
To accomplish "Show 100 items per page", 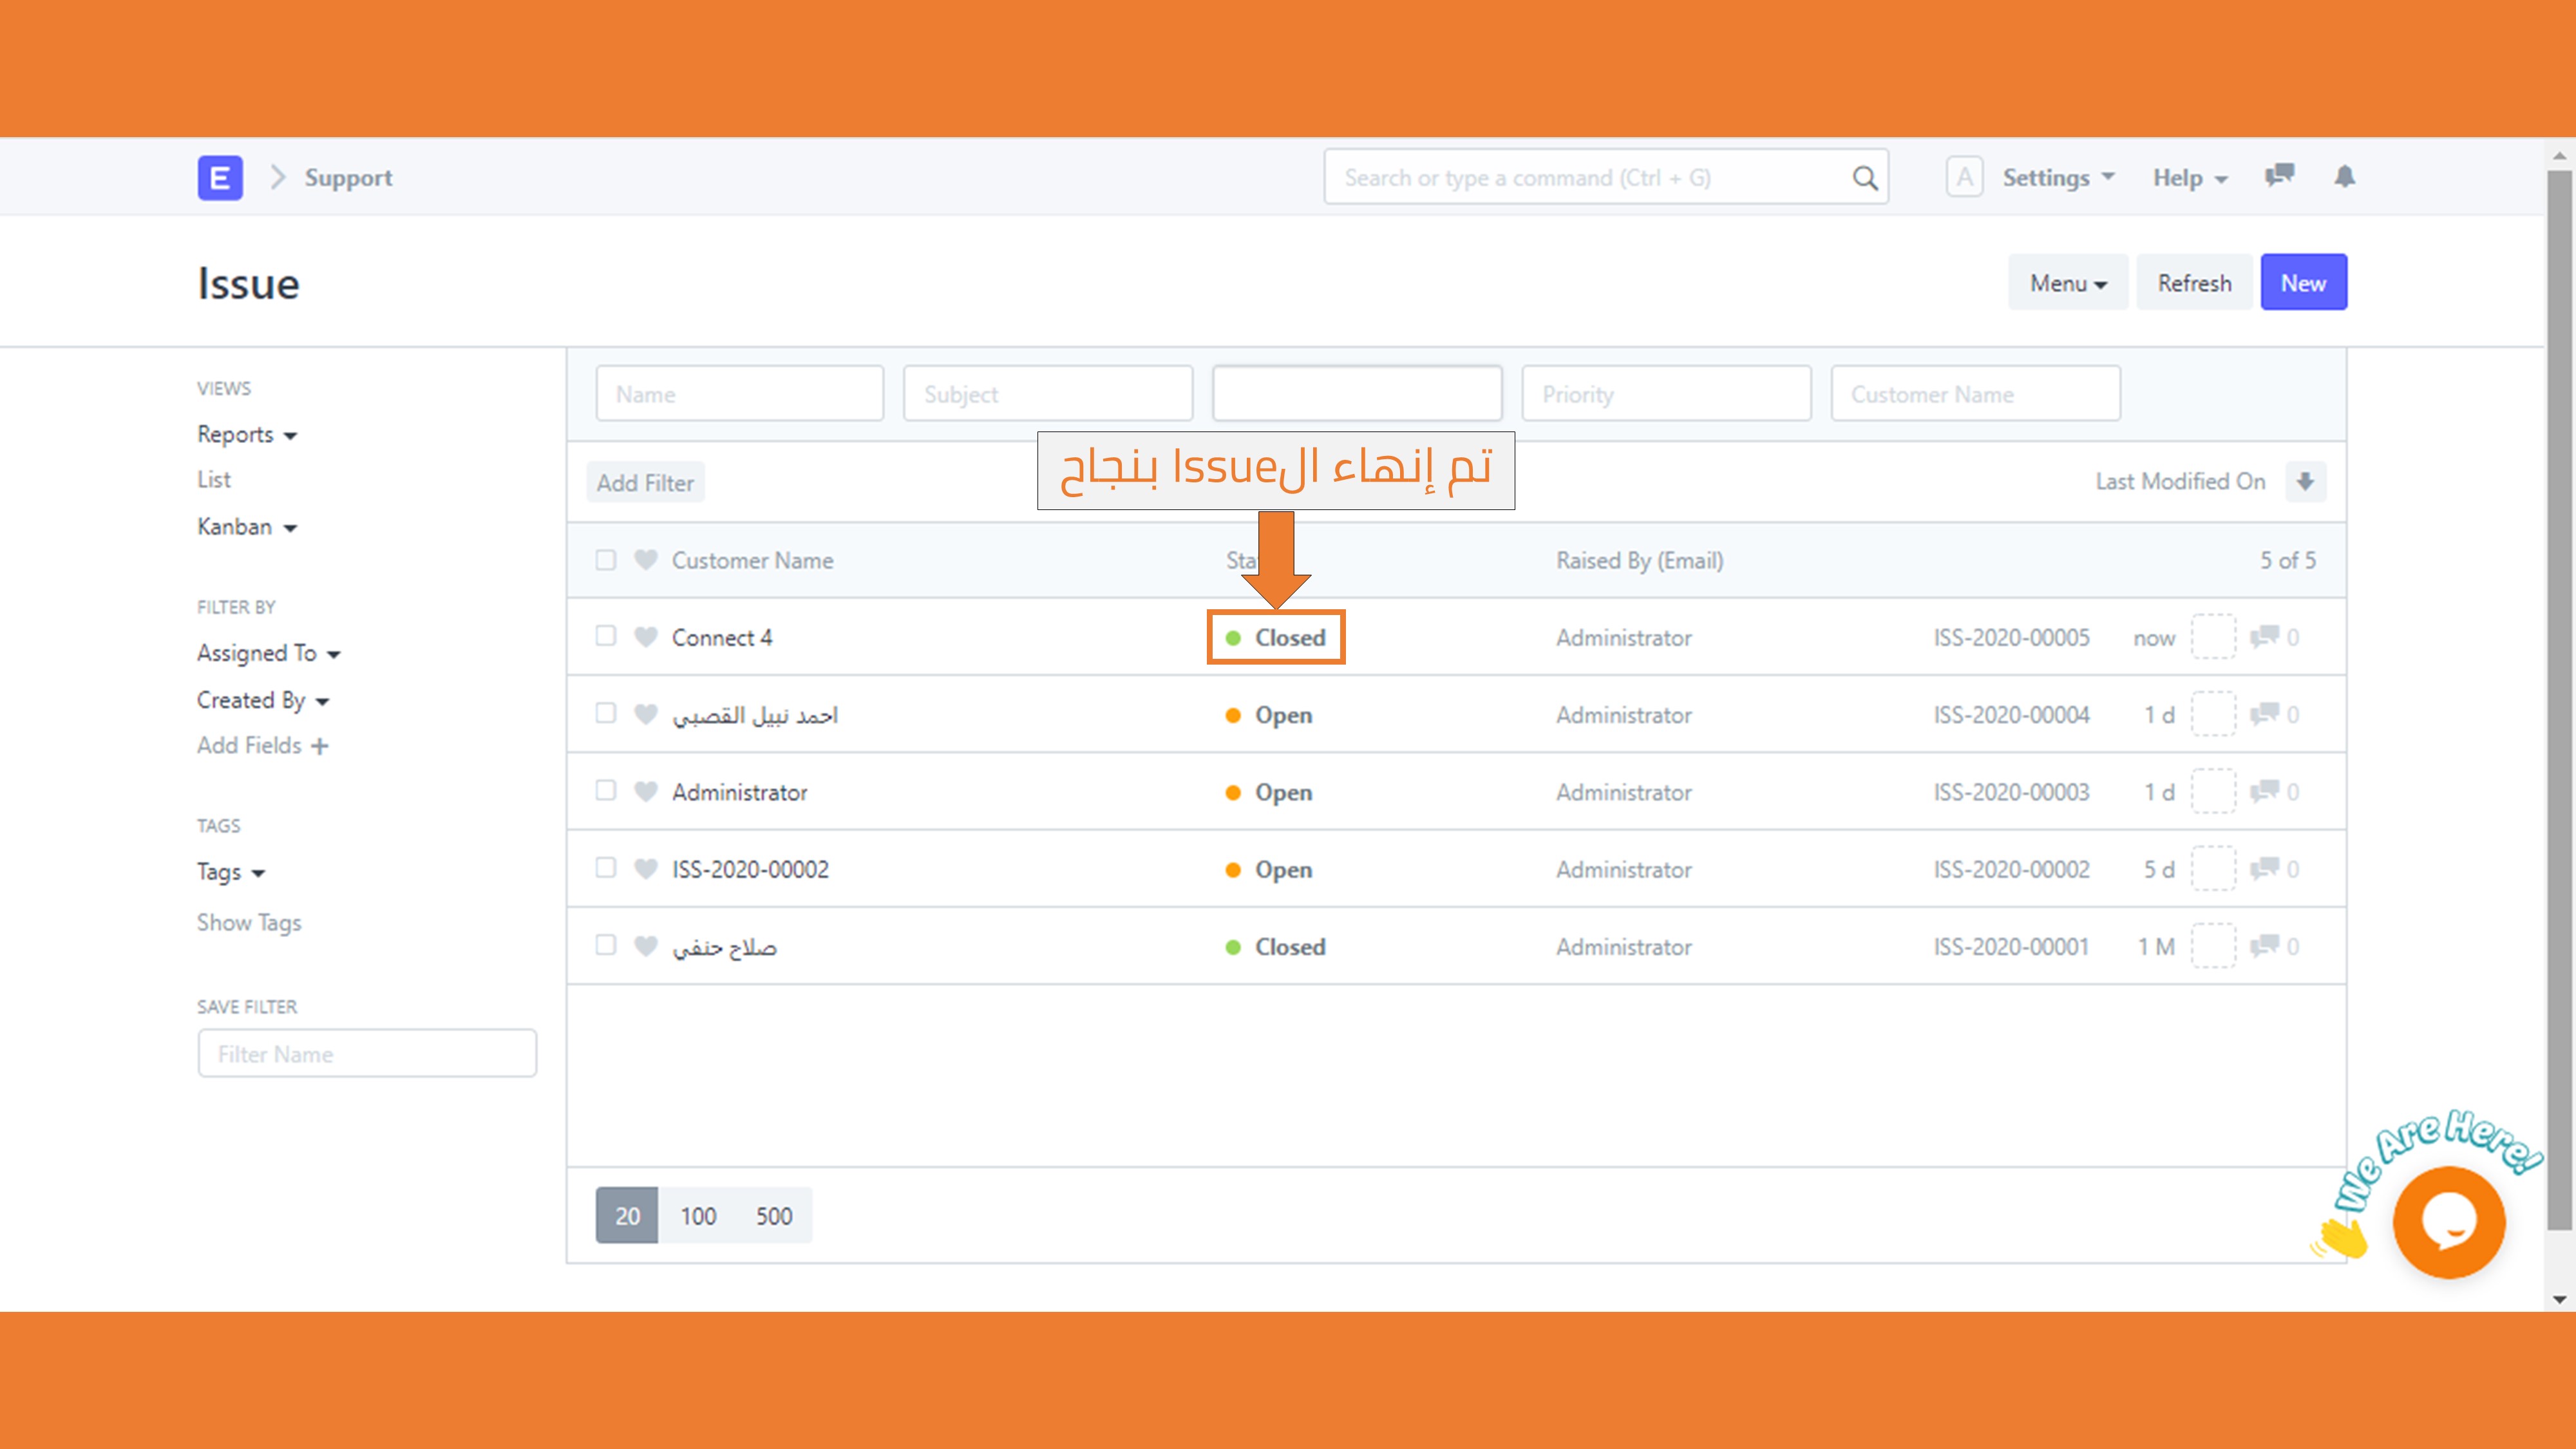I will [698, 1216].
